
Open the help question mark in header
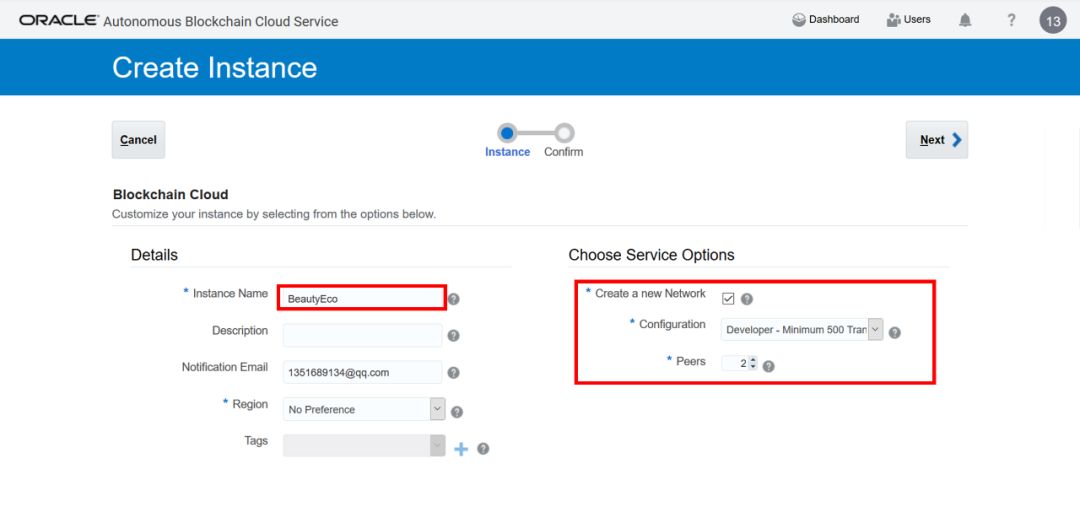point(1011,20)
